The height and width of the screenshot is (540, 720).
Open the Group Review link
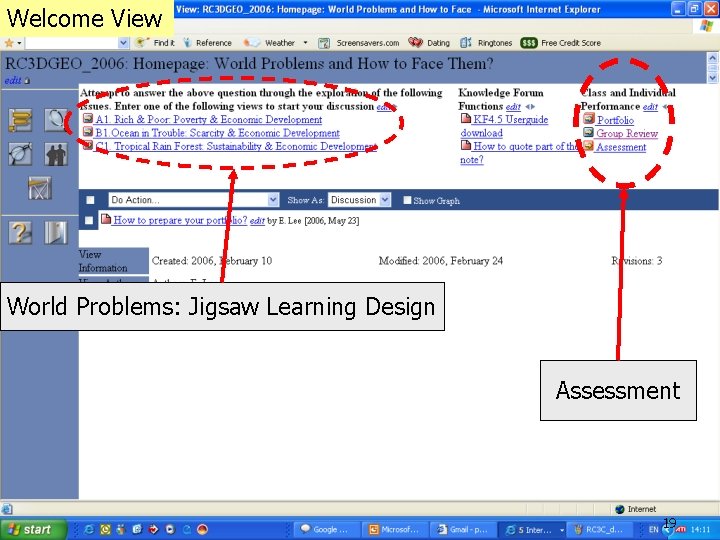(627, 133)
